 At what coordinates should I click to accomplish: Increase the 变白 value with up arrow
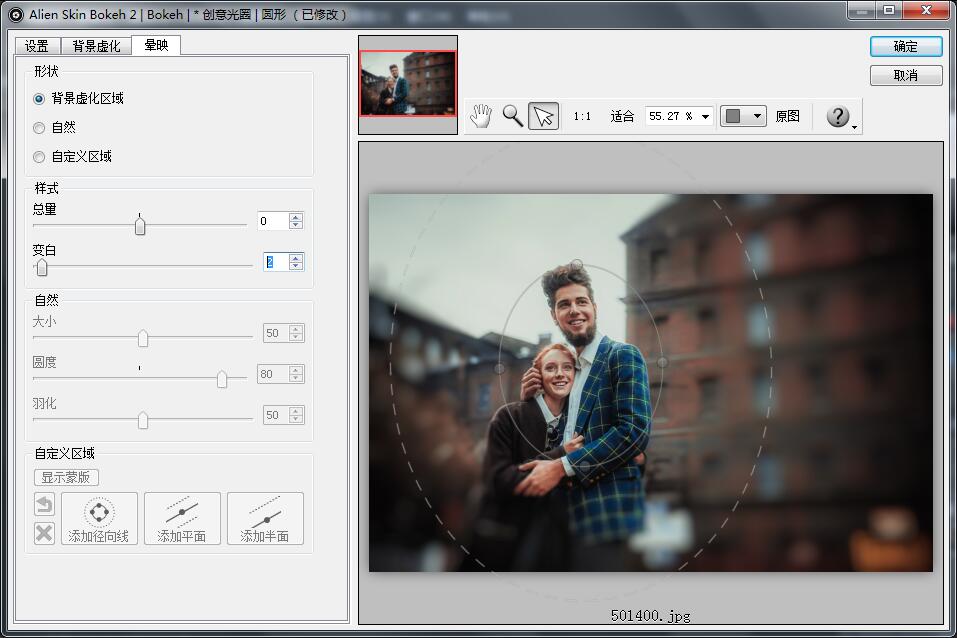point(296,258)
